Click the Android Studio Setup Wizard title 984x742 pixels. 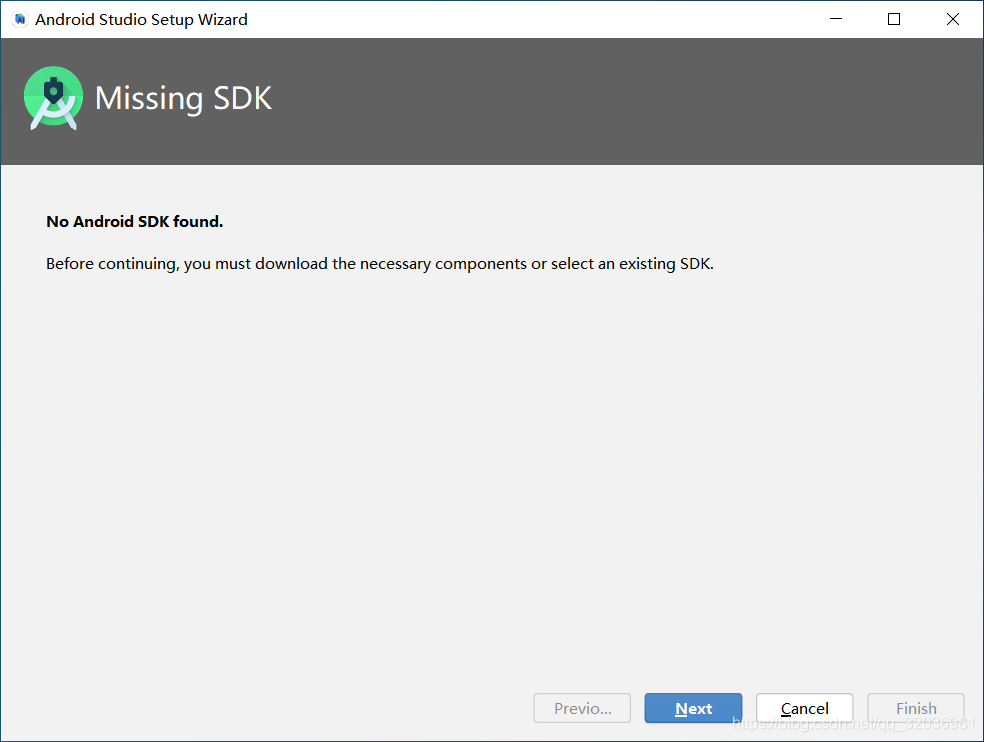tap(141, 19)
